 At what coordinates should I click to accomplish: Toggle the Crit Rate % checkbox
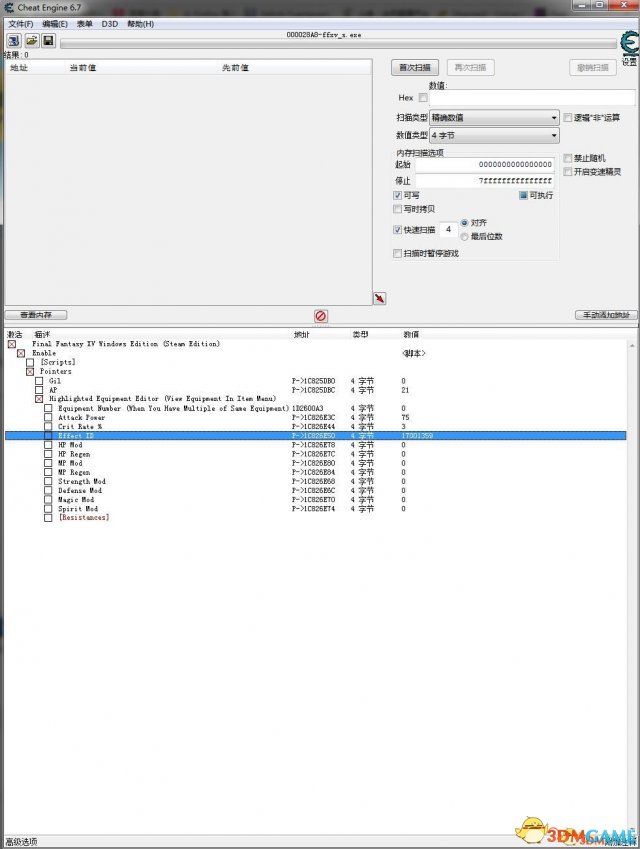click(48, 427)
